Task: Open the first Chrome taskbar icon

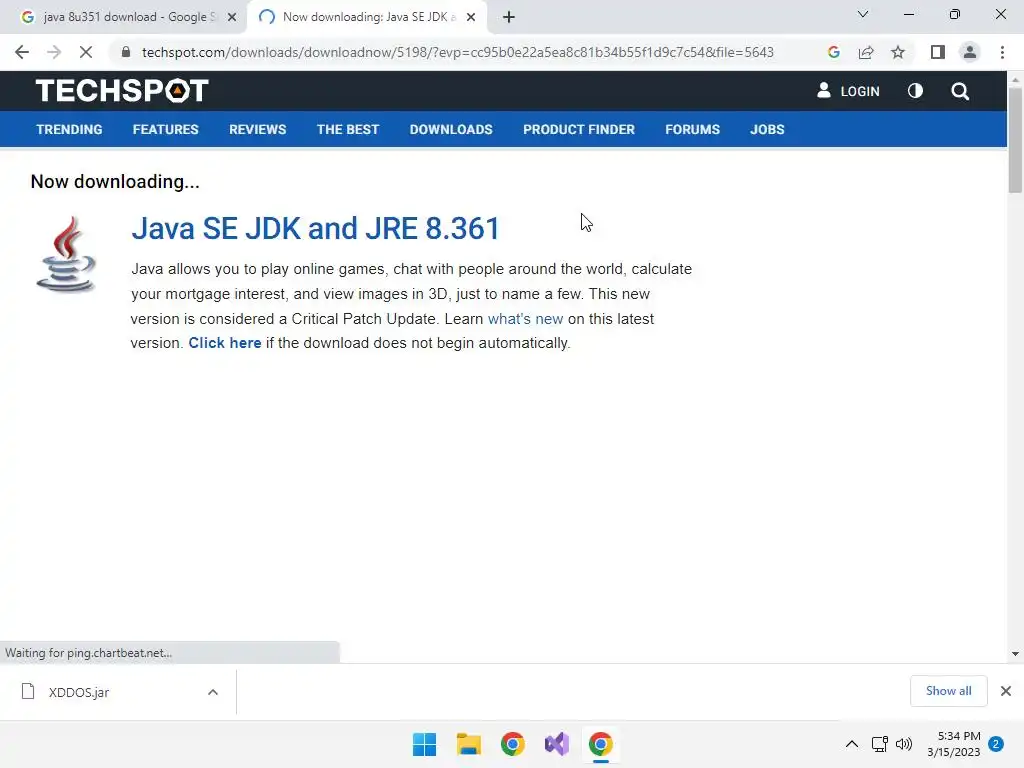Action: pos(513,744)
